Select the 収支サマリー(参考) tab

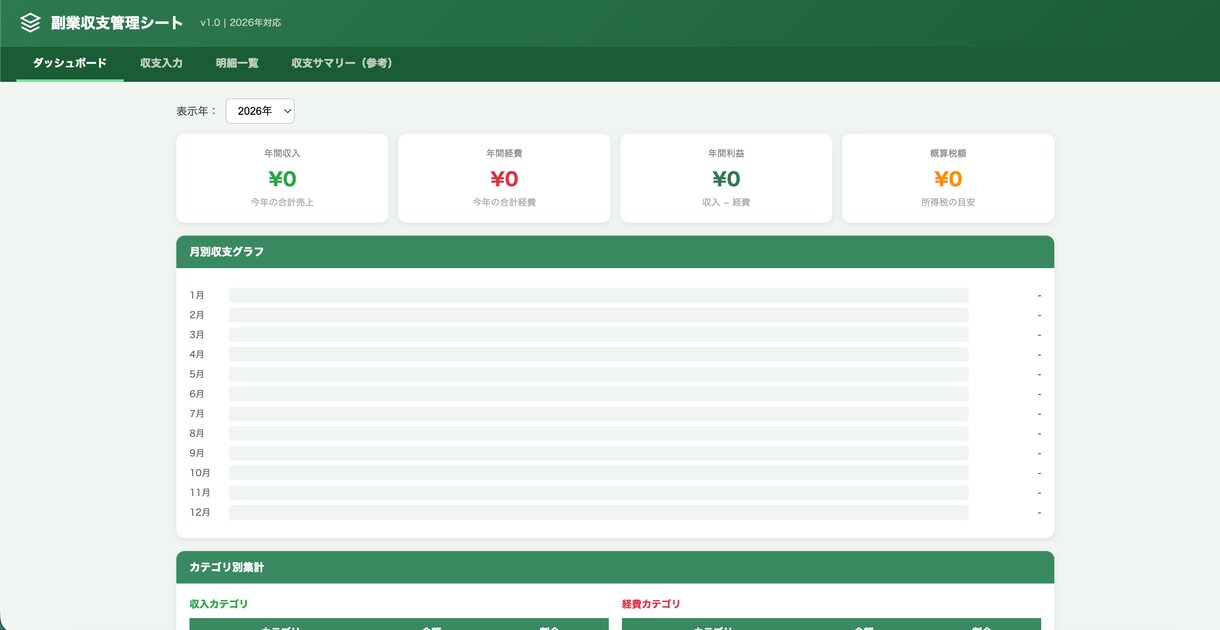pos(342,63)
